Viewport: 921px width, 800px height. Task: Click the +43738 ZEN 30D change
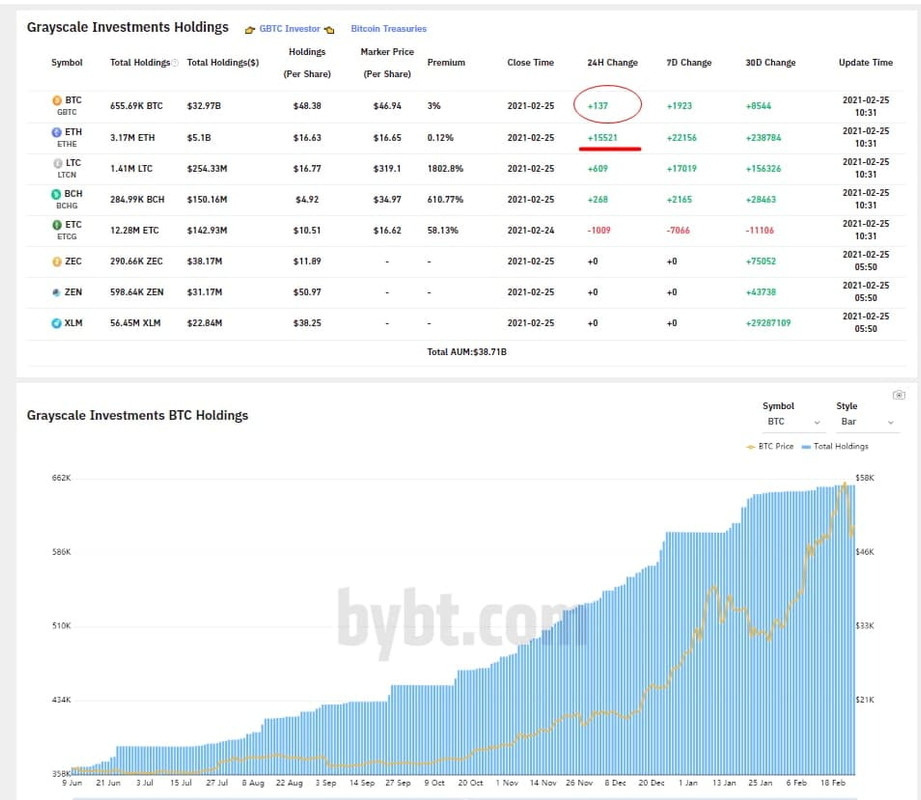pyautogui.click(x=760, y=292)
